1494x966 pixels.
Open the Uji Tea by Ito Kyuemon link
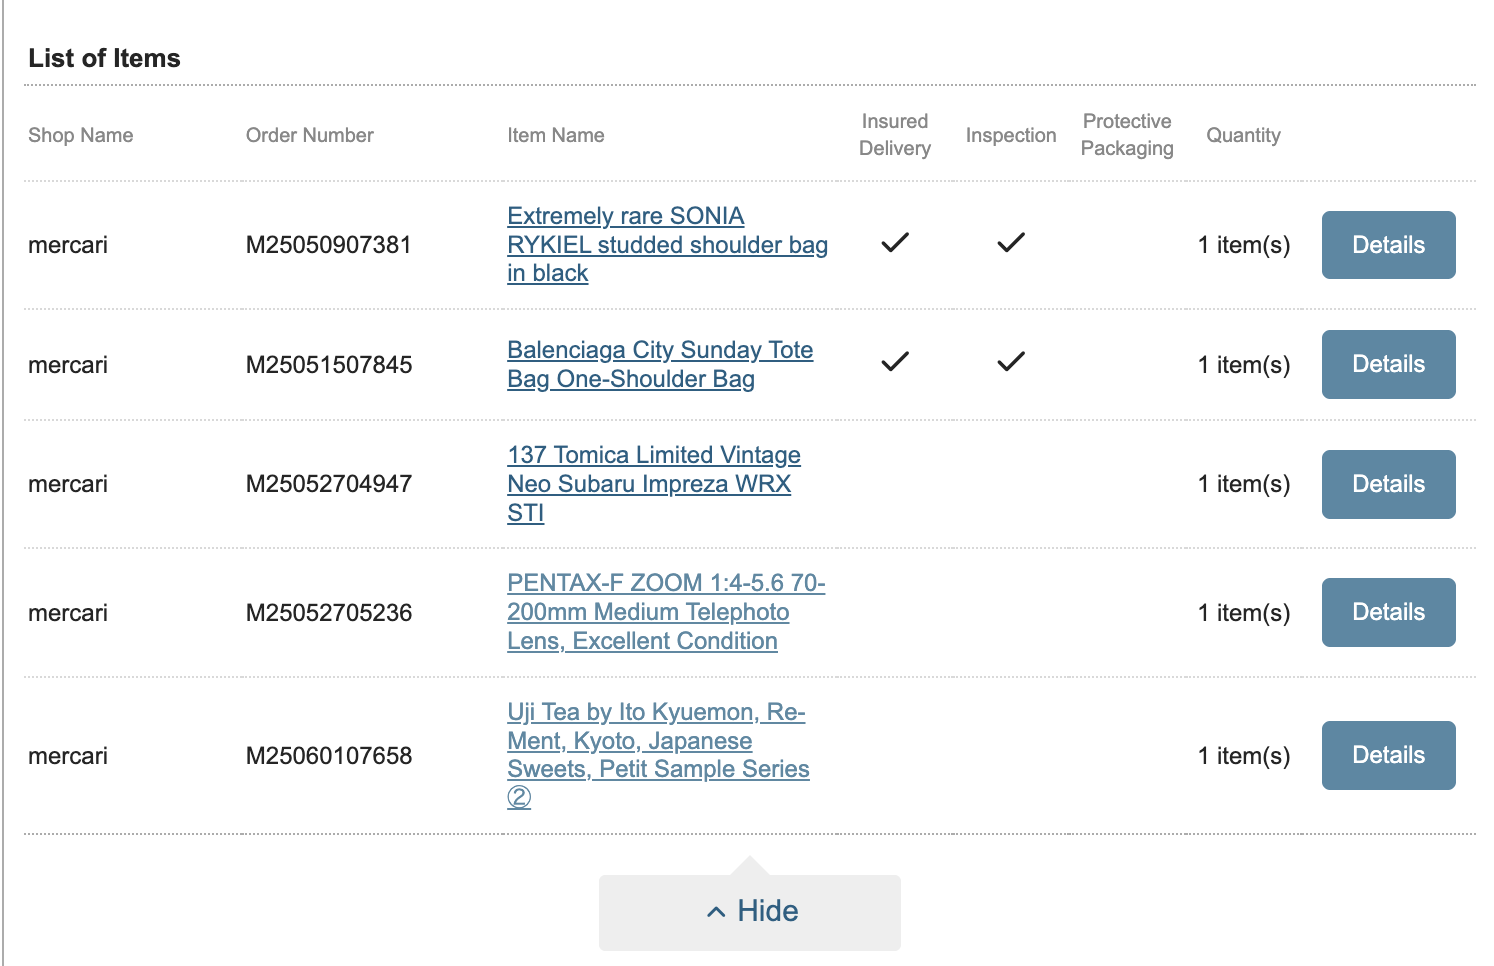[x=658, y=755]
